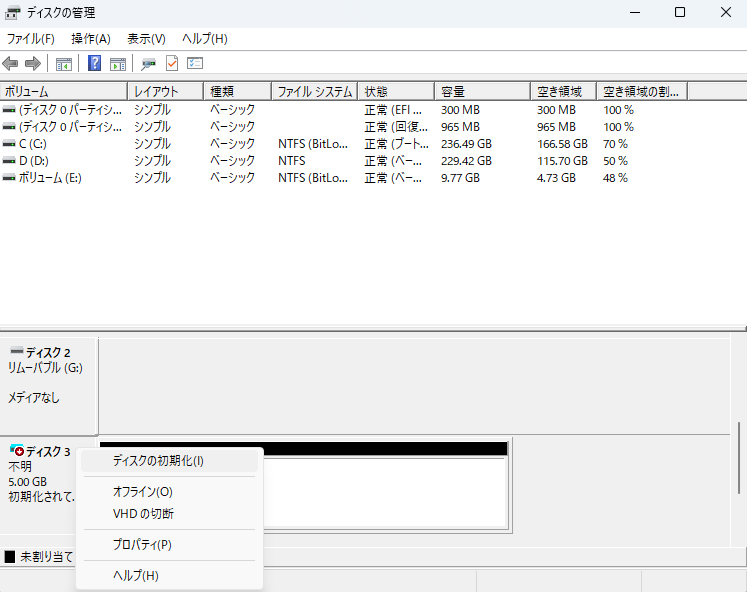This screenshot has height=592, width=747.
Task: Click the disk with magnifier toolbar icon
Action: click(x=148, y=63)
